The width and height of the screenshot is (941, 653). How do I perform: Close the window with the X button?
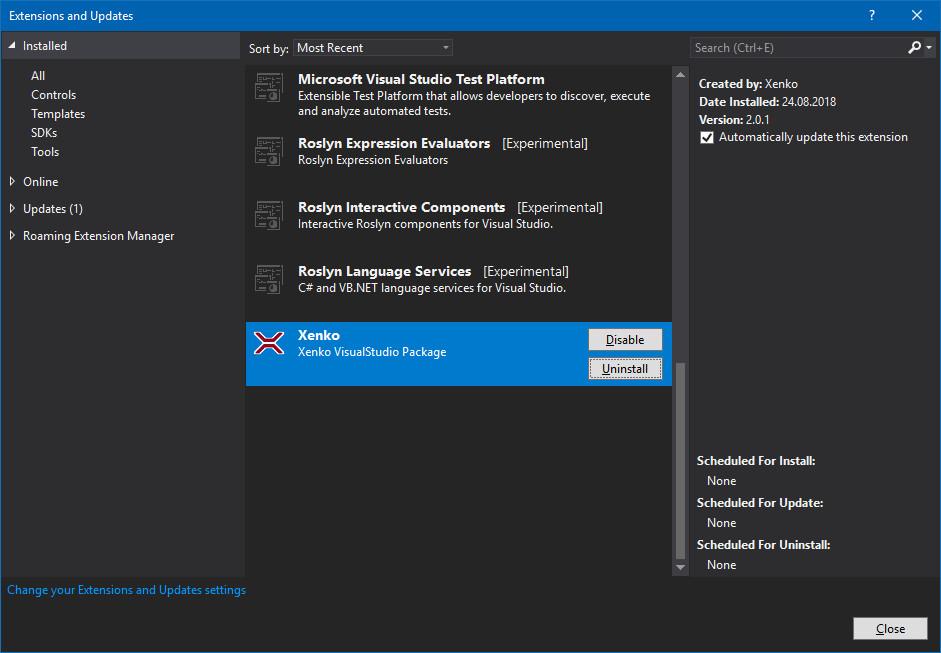[x=916, y=16]
